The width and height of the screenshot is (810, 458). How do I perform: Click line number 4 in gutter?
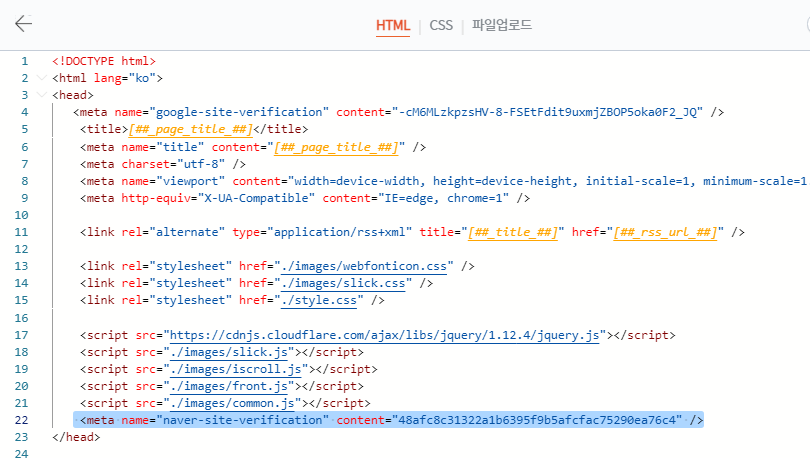tap(25, 112)
